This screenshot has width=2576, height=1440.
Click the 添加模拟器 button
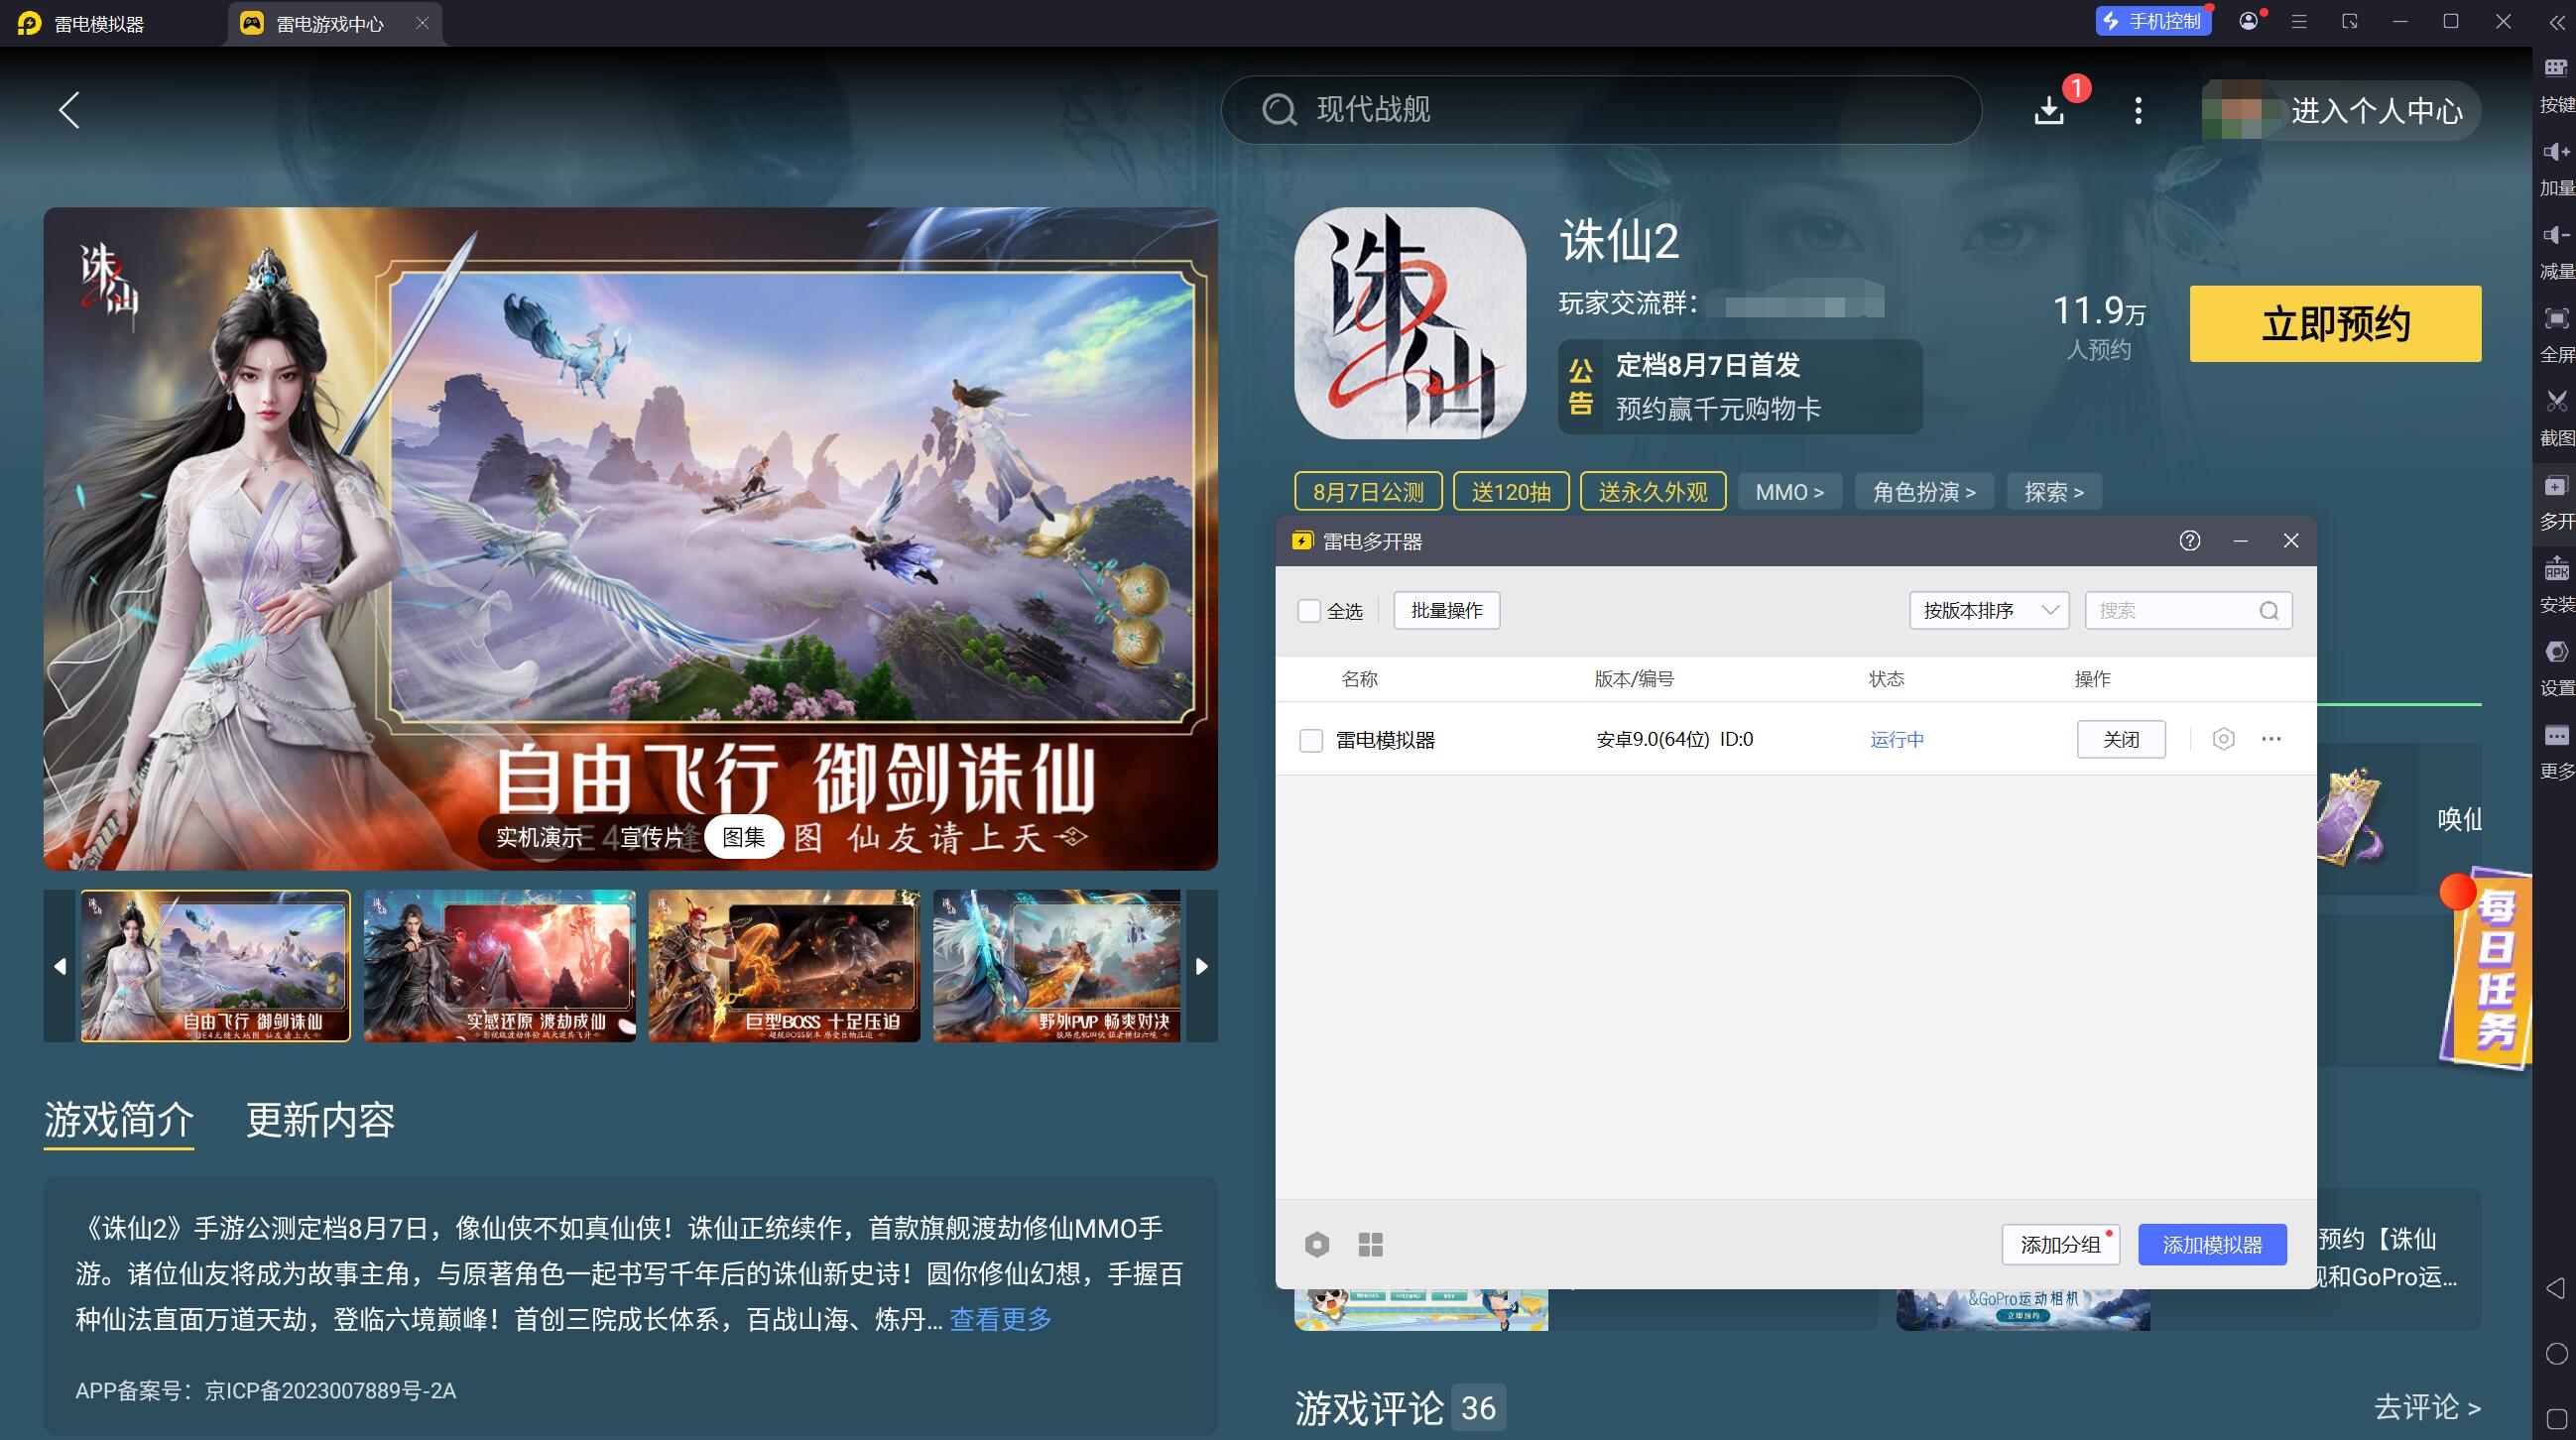point(2212,1245)
